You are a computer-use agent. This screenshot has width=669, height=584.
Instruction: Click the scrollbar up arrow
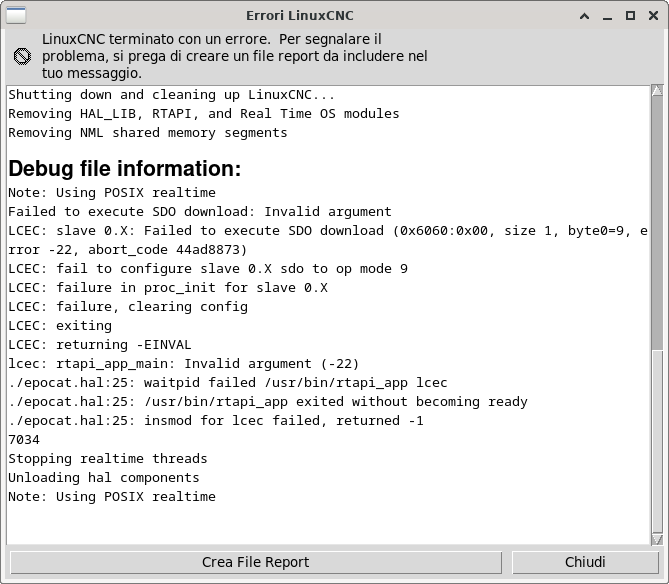click(x=657, y=90)
